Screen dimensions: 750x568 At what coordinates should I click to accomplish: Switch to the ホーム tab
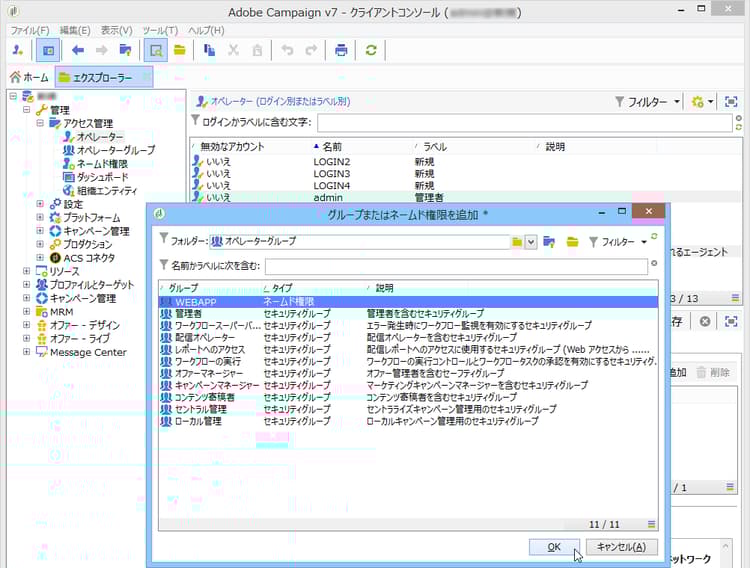(30, 77)
